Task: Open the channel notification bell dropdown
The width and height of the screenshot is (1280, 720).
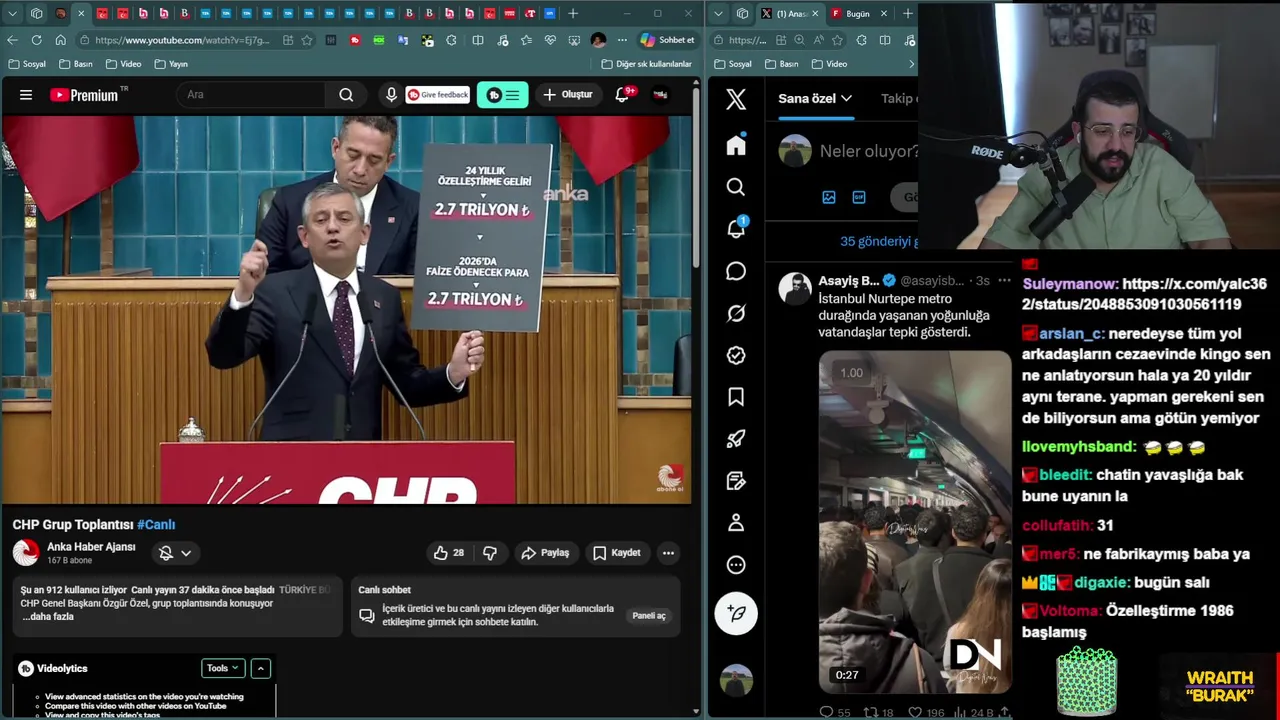Action: click(175, 552)
